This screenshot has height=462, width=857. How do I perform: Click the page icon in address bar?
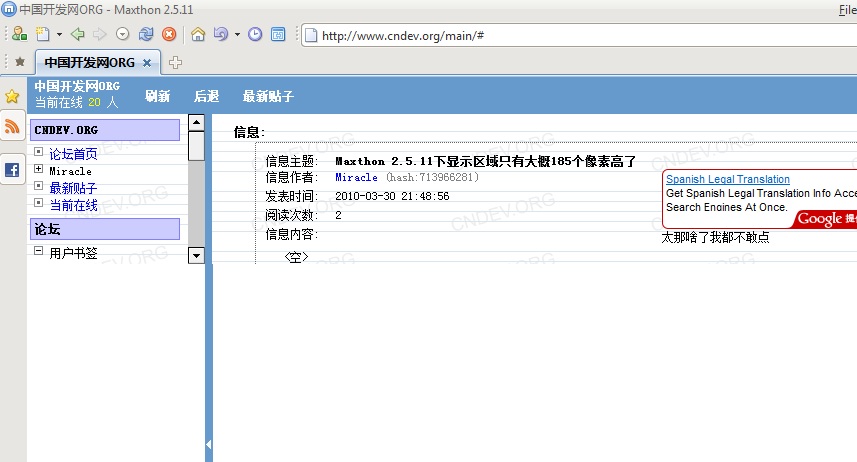pos(311,36)
